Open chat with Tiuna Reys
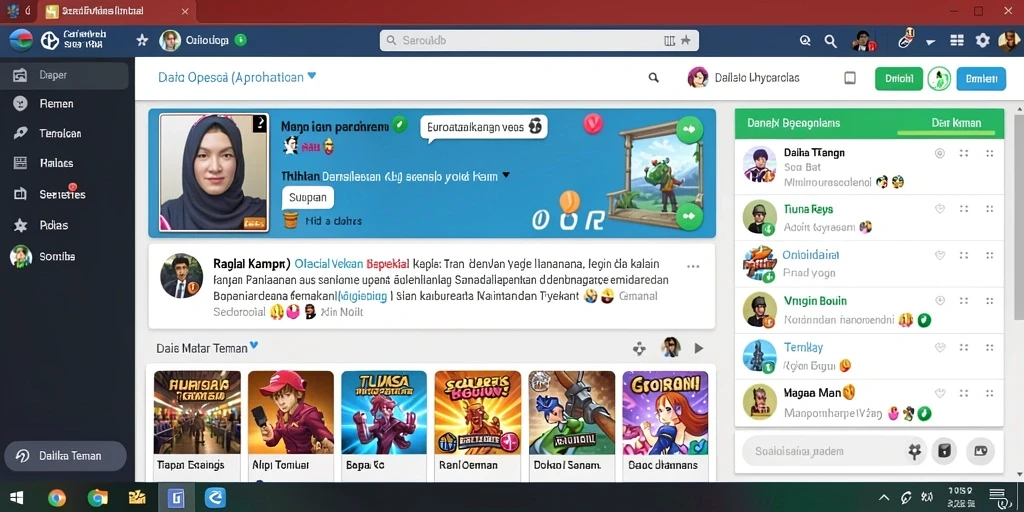 (869, 217)
